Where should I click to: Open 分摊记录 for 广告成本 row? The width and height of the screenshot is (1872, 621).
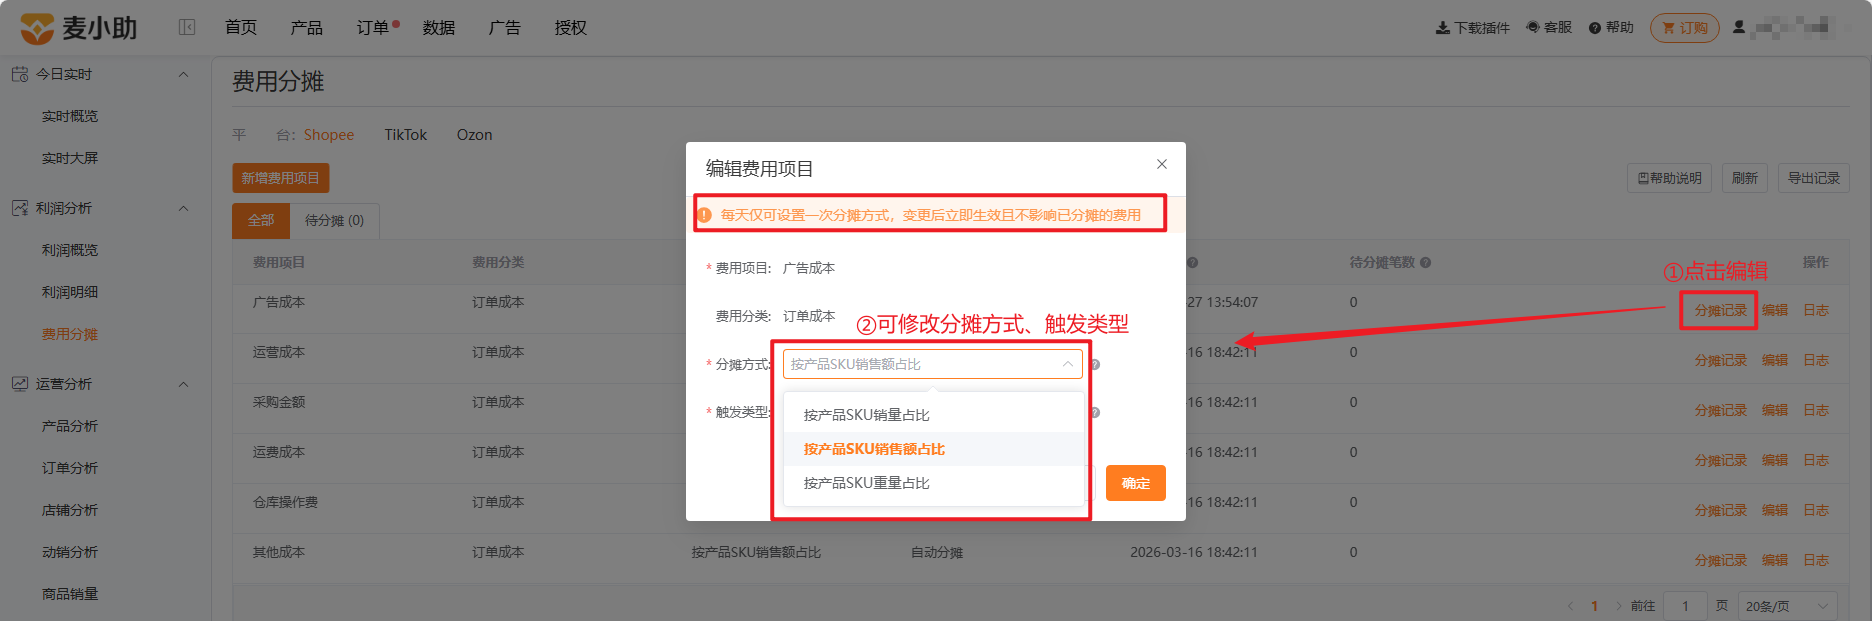pyautogui.click(x=1721, y=311)
